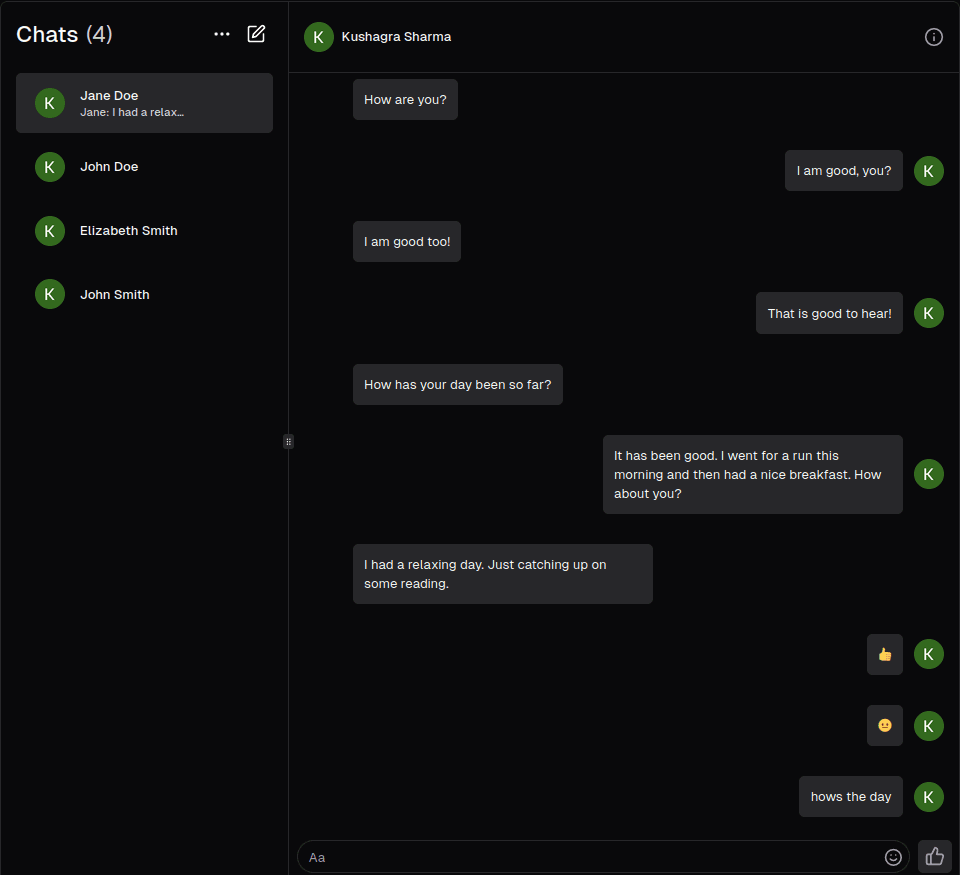Open the Chats three-dot options menu
Screen dimensions: 960x875
[221, 33]
